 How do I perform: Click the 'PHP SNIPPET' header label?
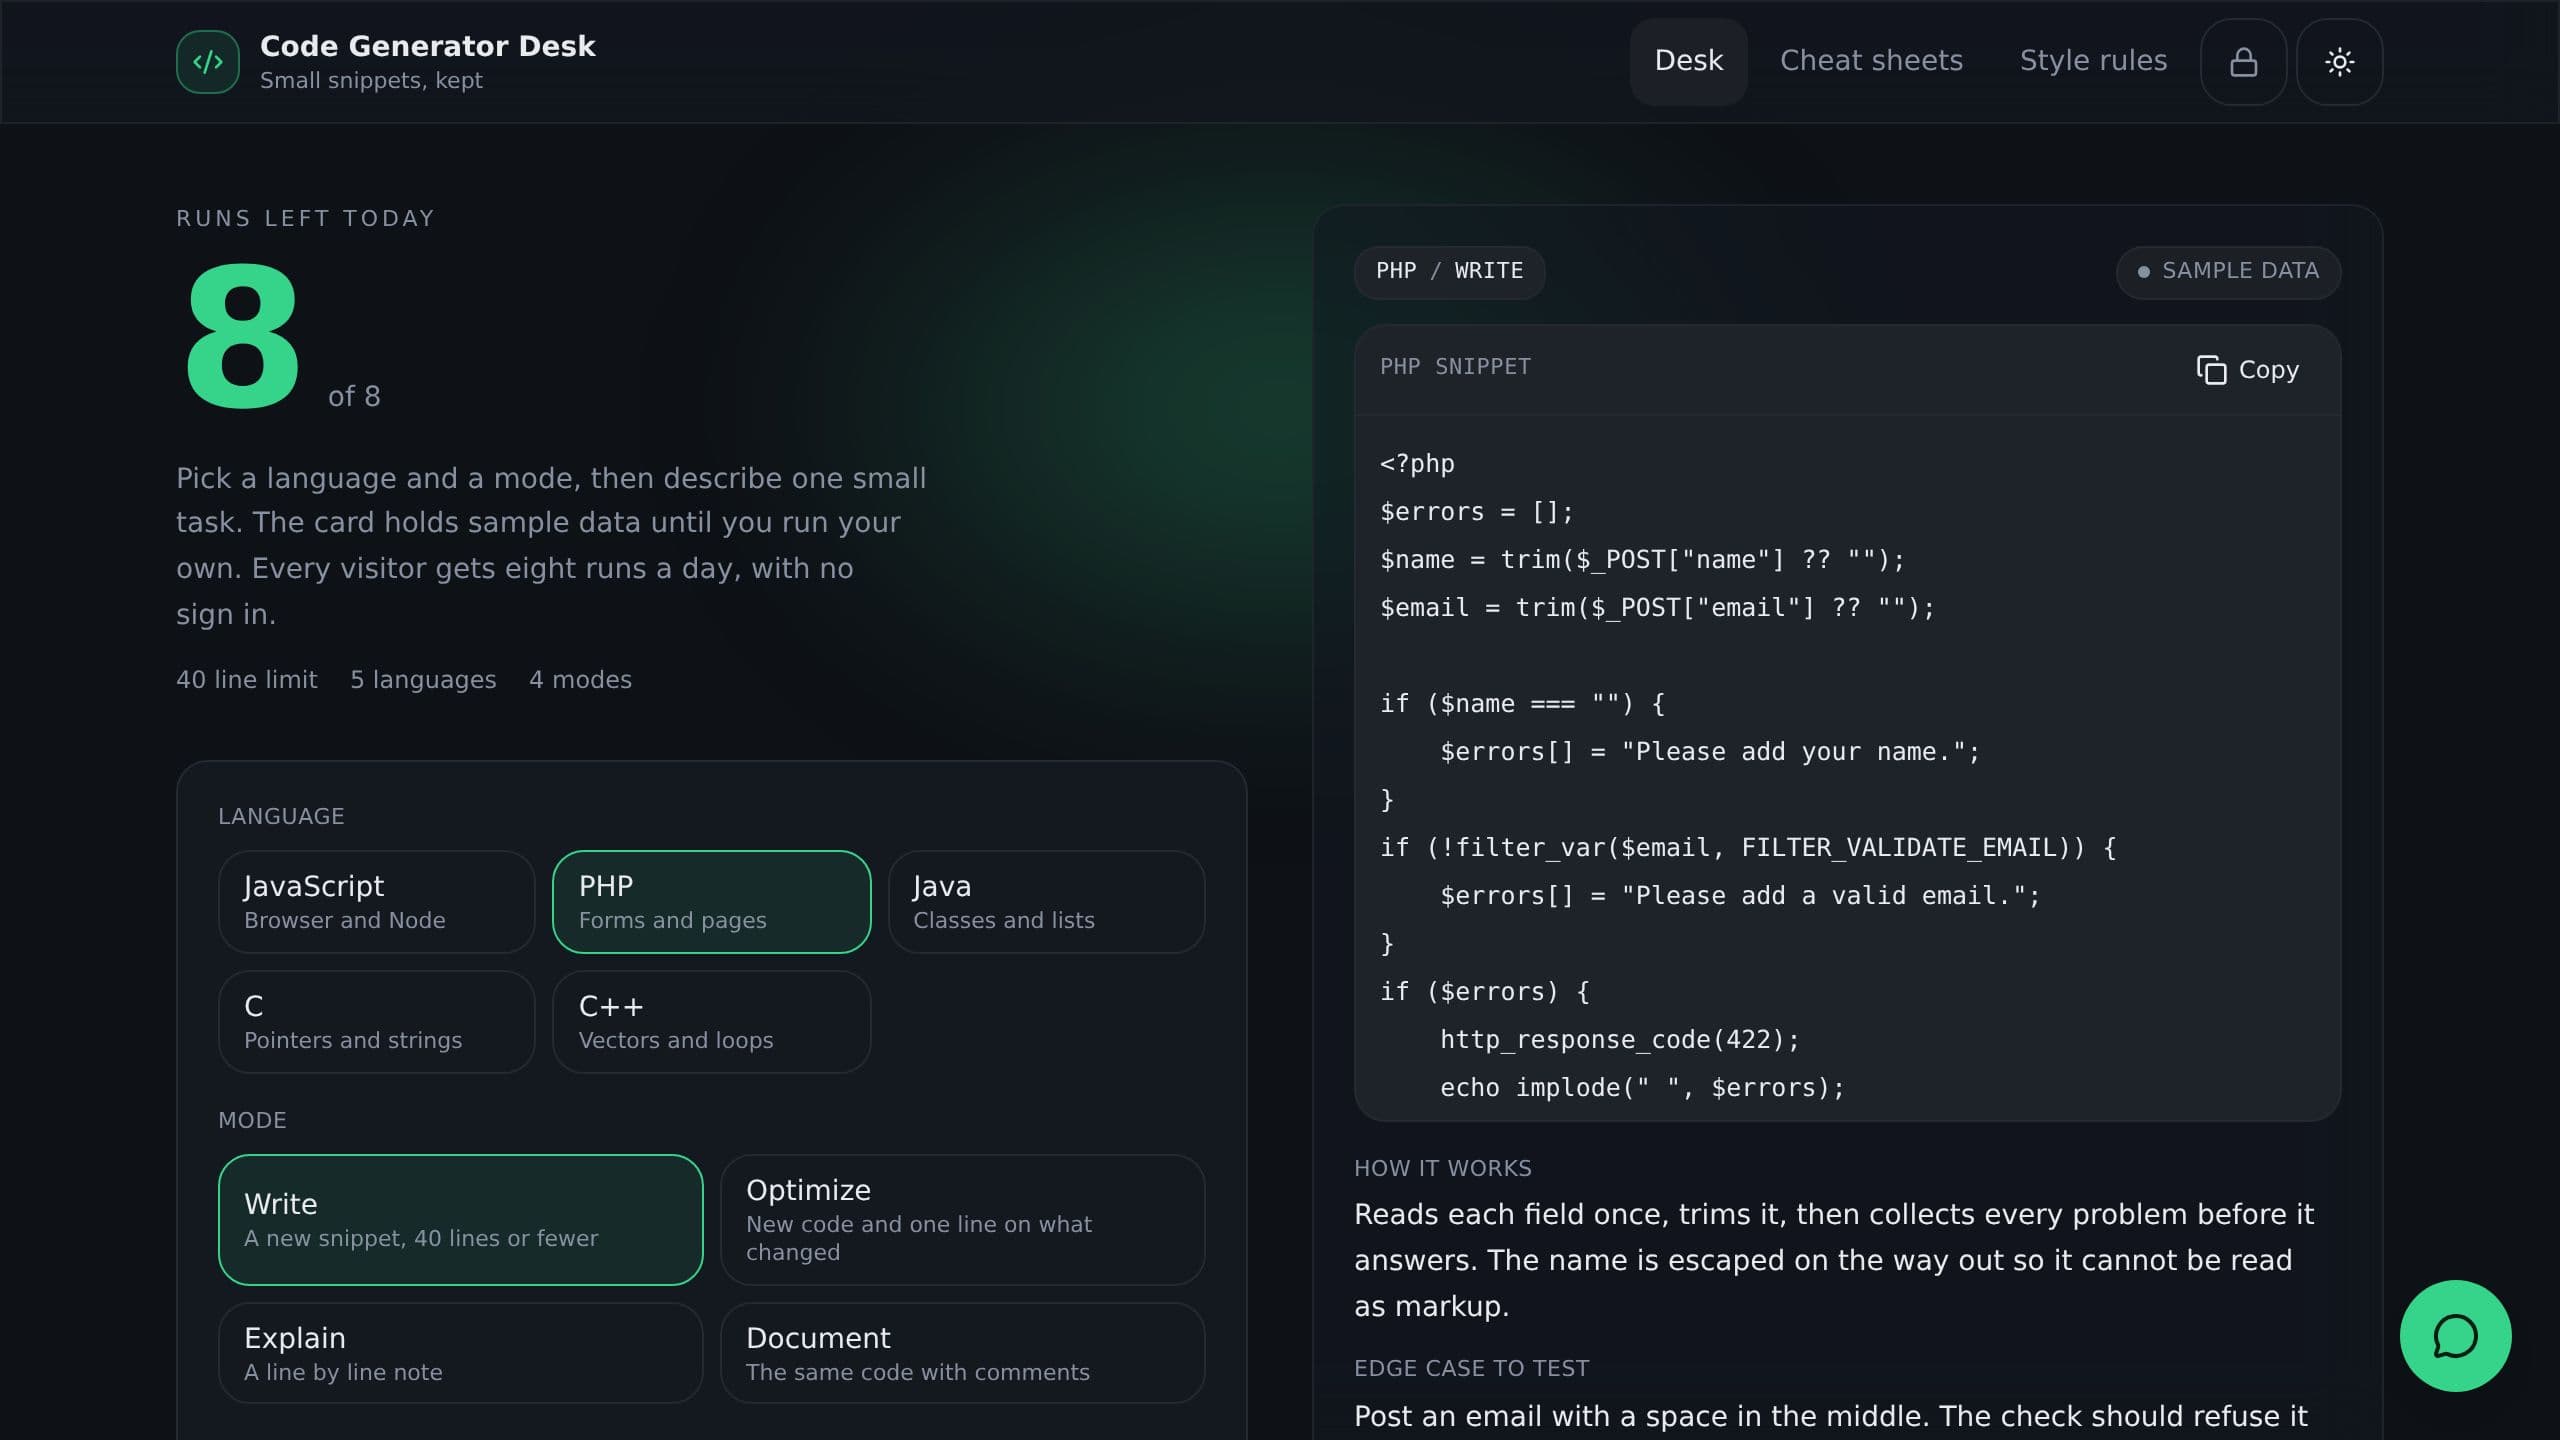click(1455, 367)
